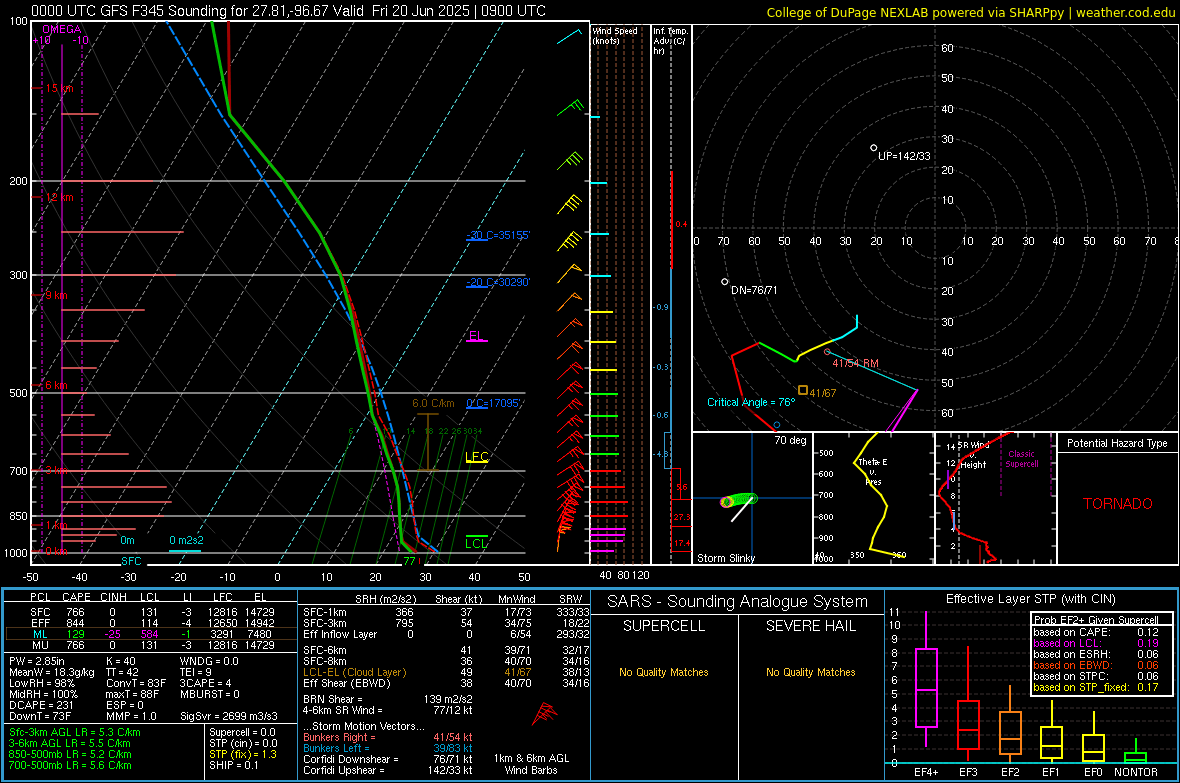Click the red 1km & 6km wind barbs icon
The image size is (1180, 783).
point(544,713)
